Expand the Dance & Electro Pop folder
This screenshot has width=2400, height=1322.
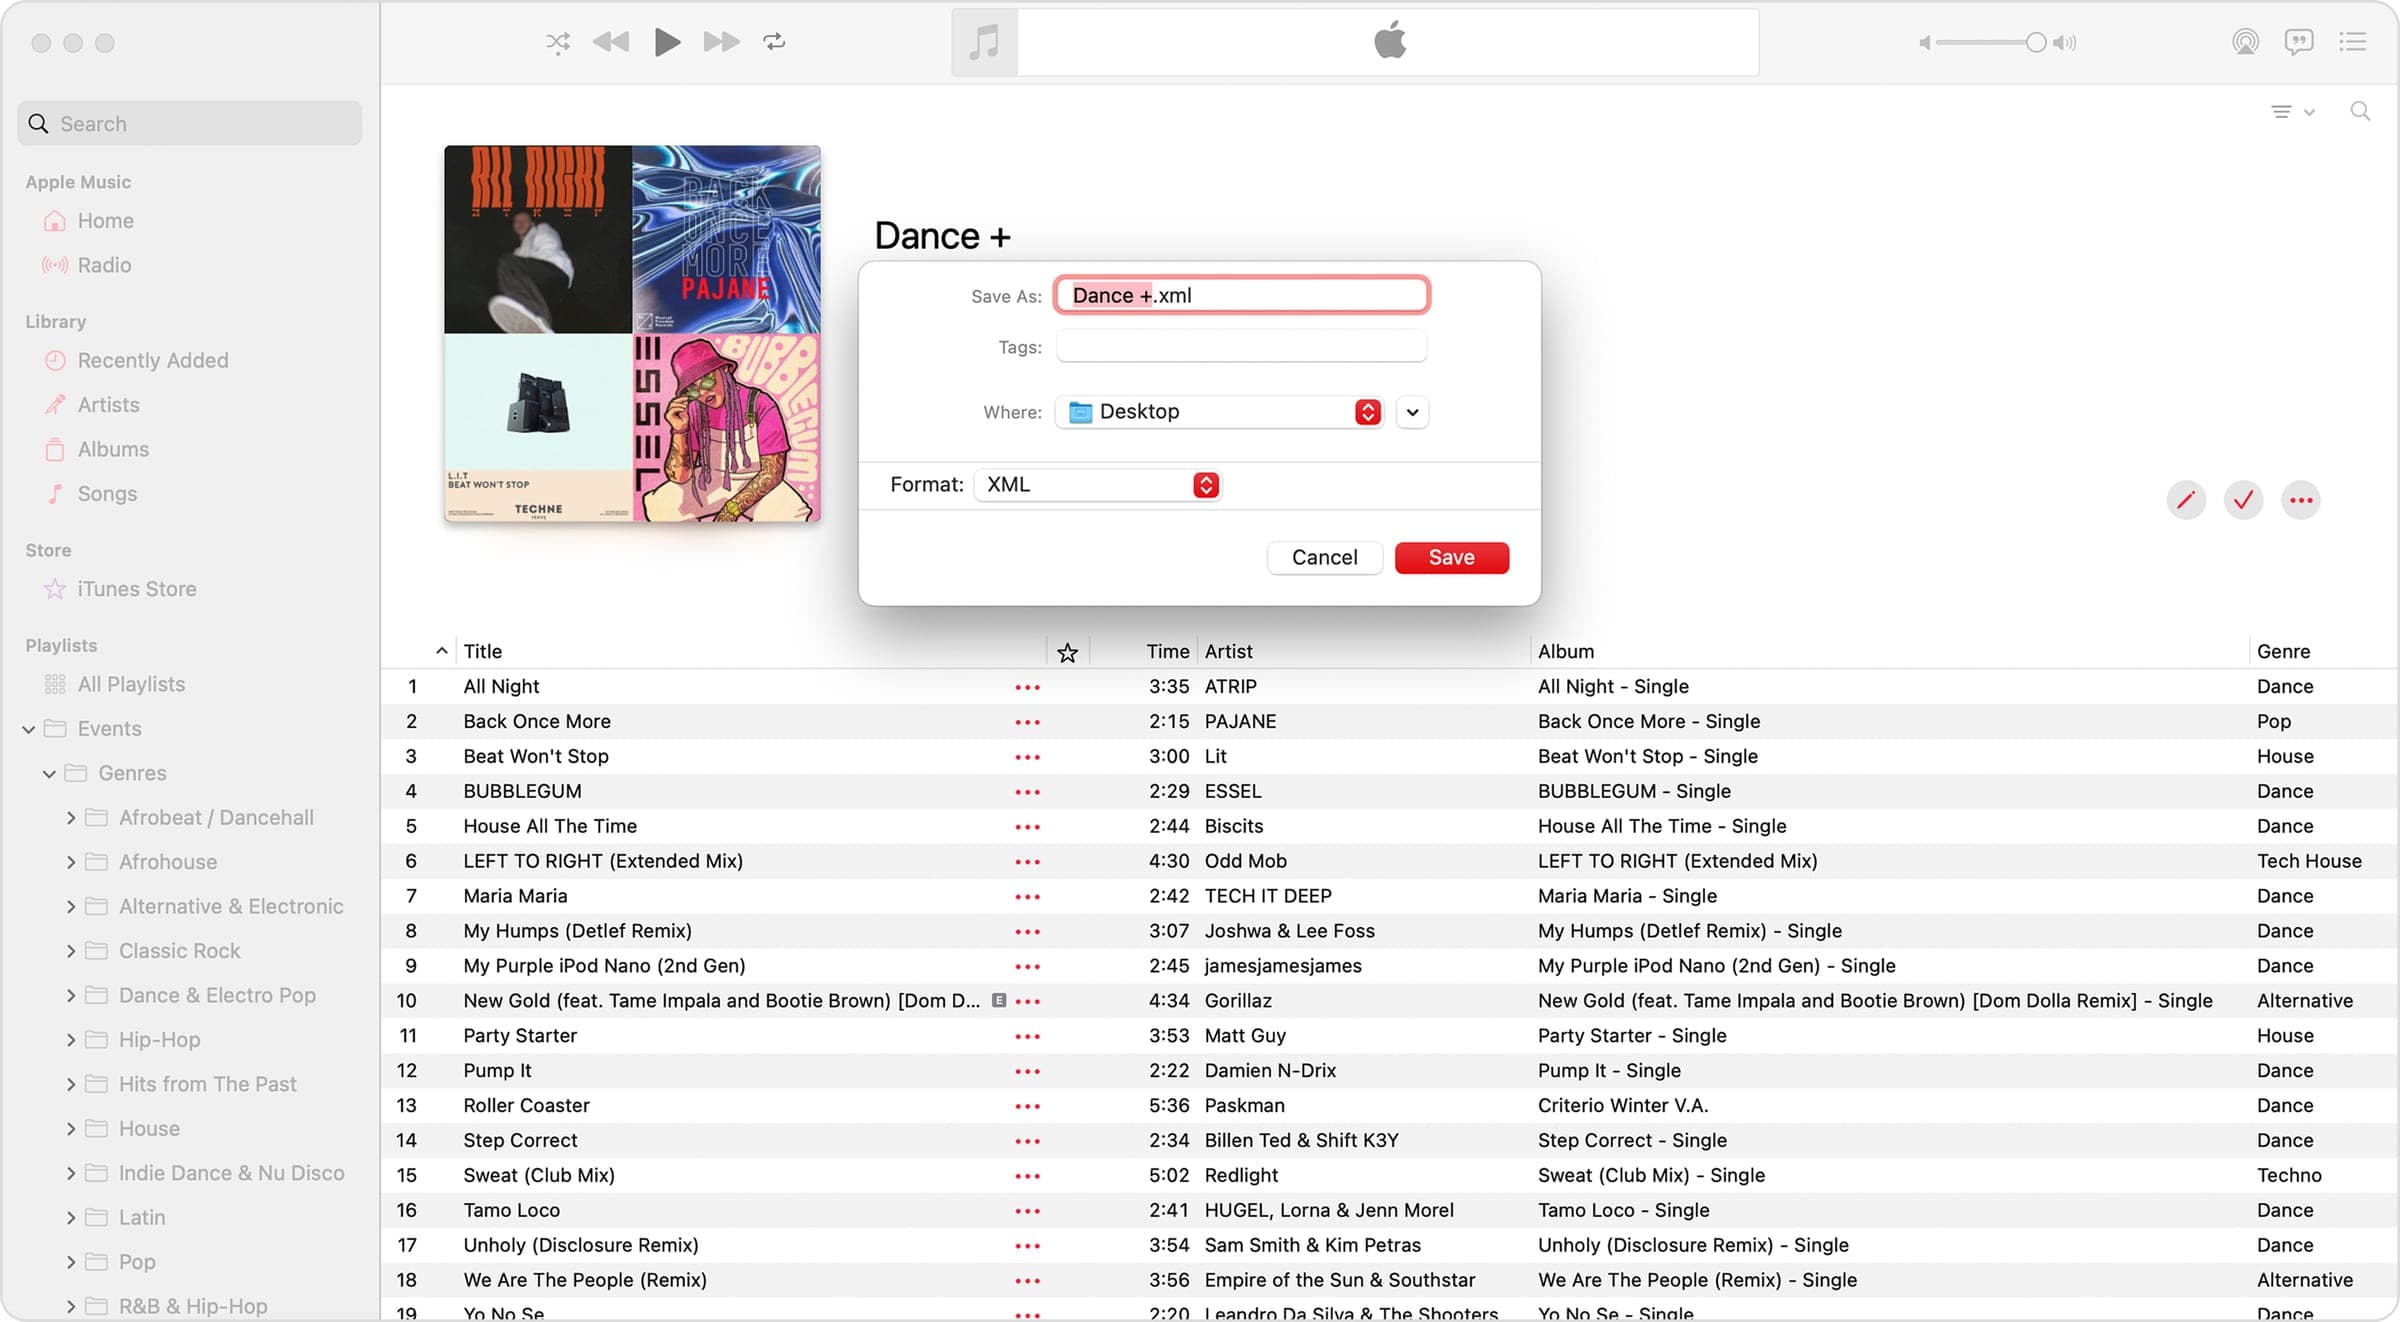pyautogui.click(x=71, y=996)
